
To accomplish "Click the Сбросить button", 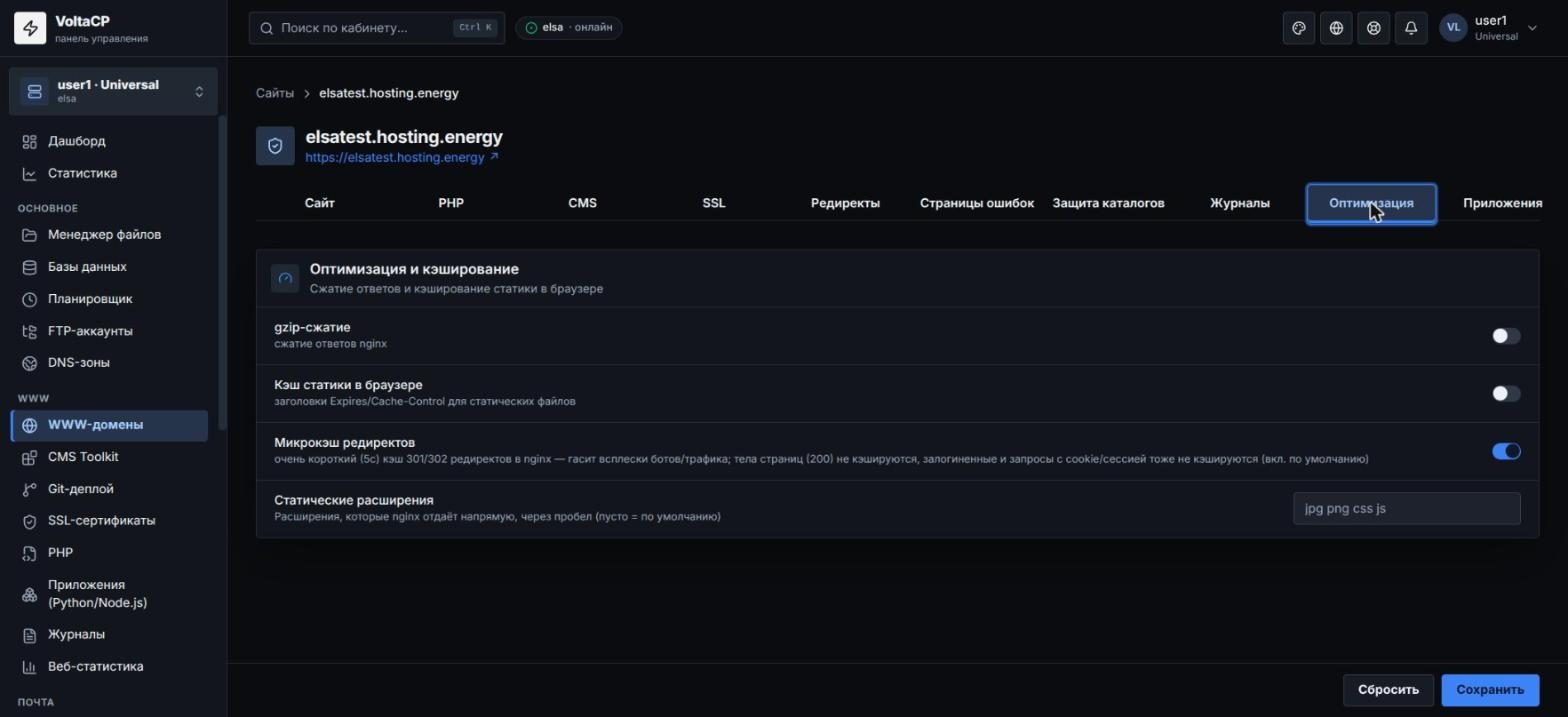I will tap(1388, 690).
